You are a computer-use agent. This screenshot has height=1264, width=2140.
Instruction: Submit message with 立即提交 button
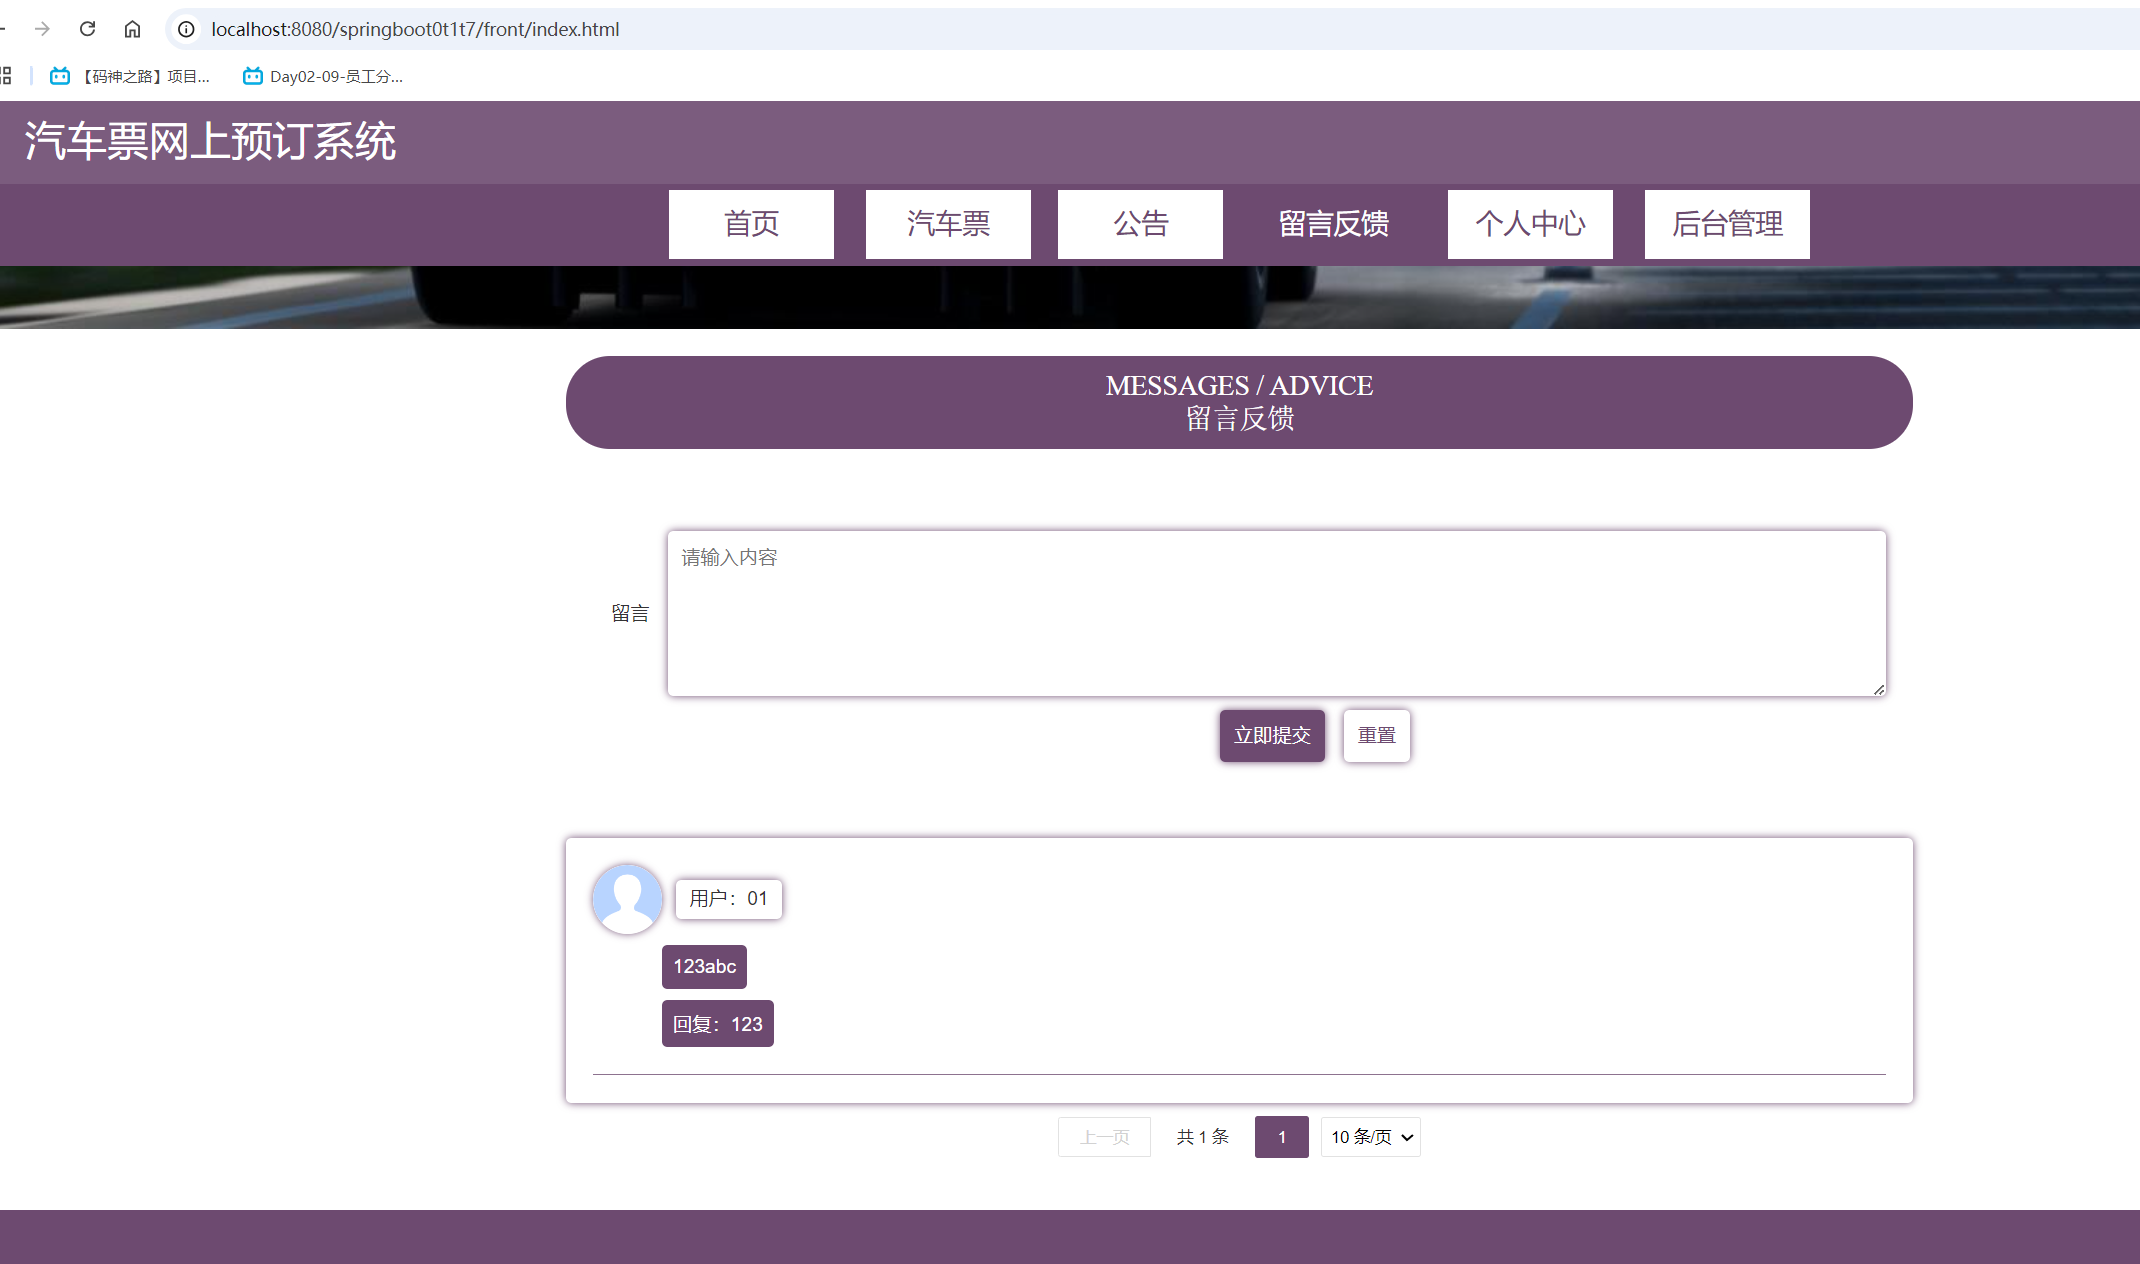coord(1272,735)
